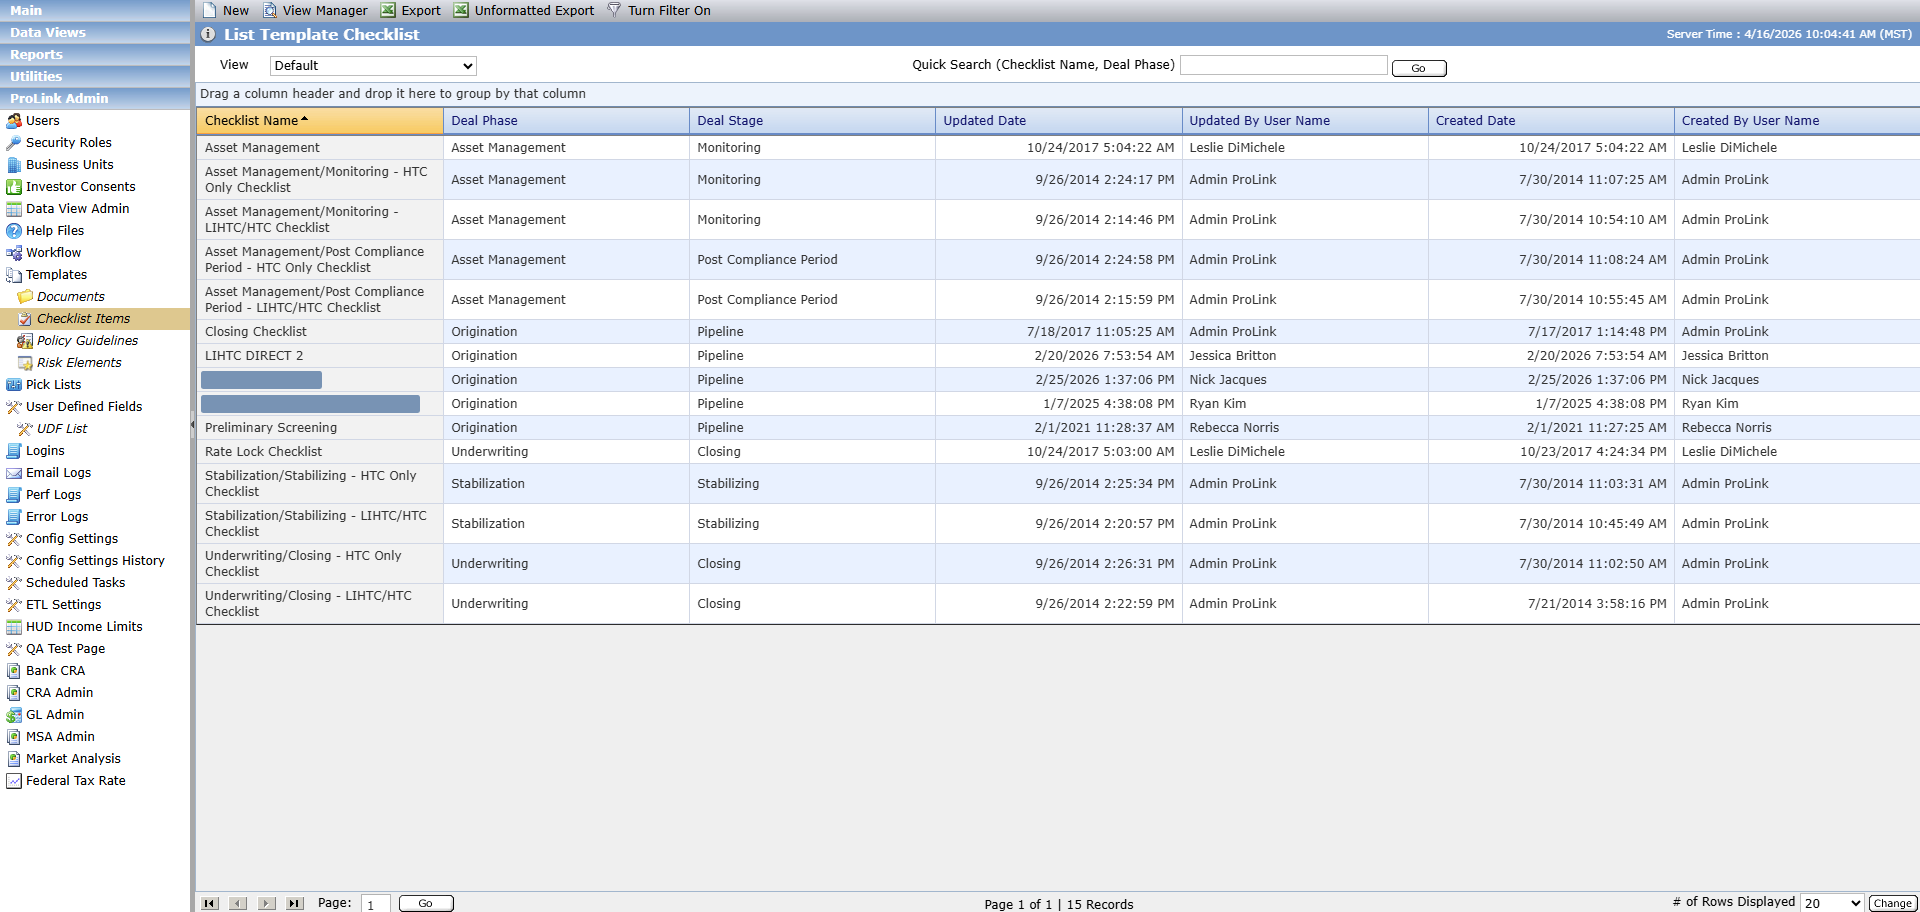Click the Export Excel icon

click(388, 10)
